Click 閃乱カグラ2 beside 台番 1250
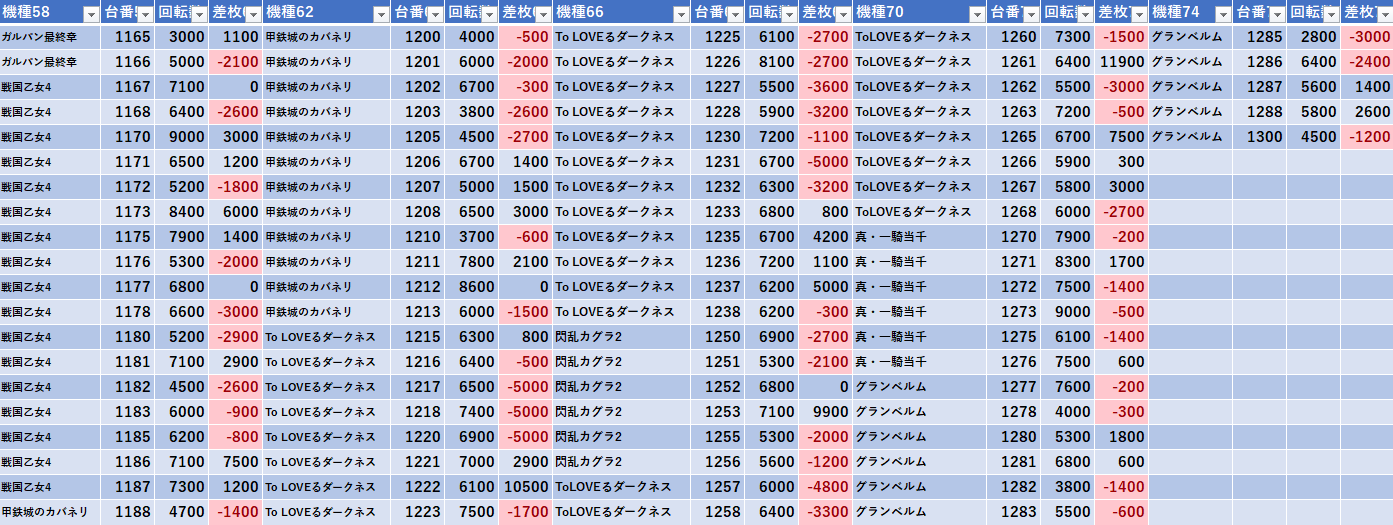 621,337
